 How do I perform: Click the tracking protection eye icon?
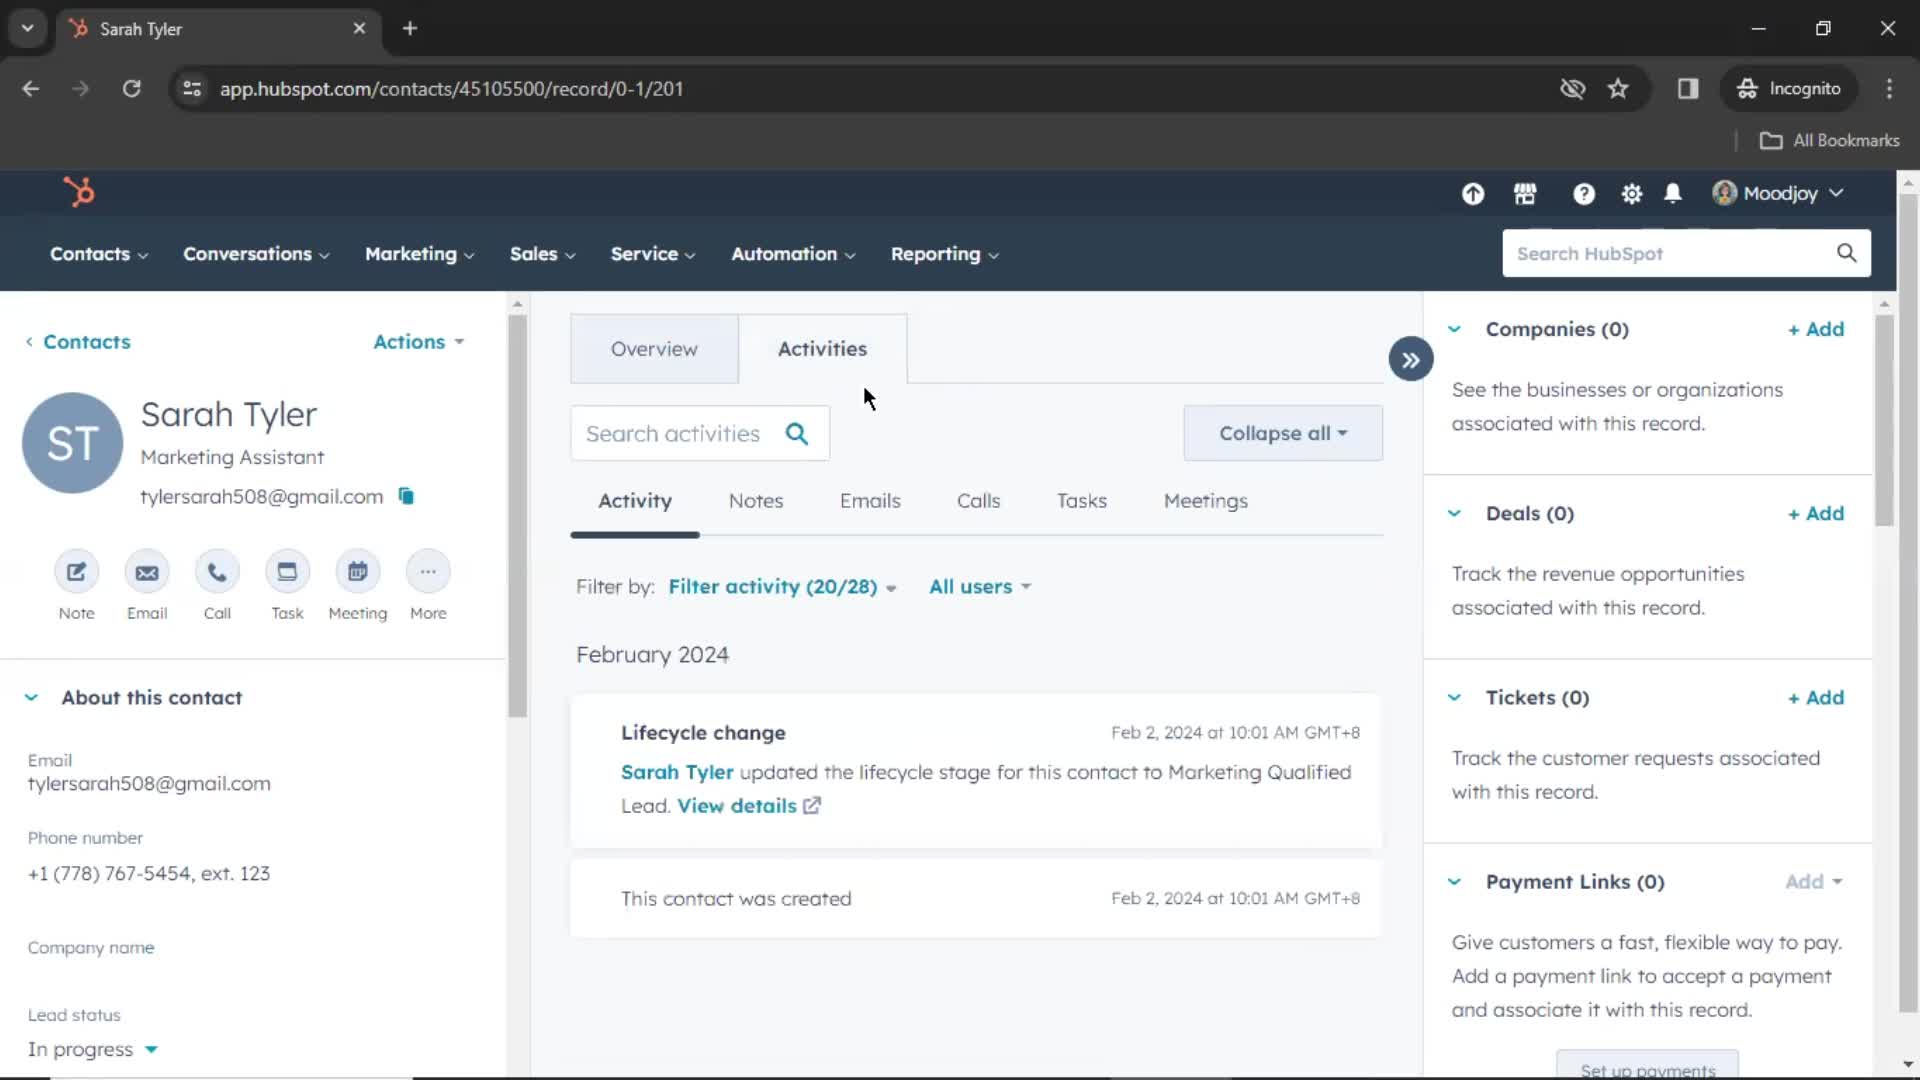click(1572, 89)
